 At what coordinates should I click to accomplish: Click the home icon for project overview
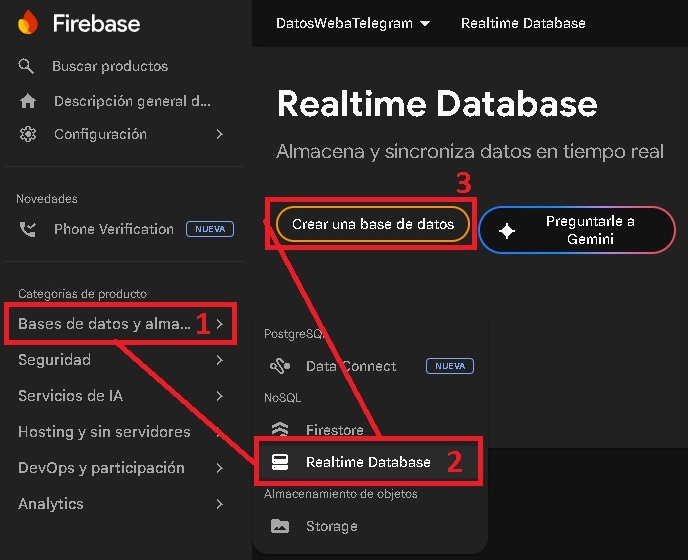point(28,101)
